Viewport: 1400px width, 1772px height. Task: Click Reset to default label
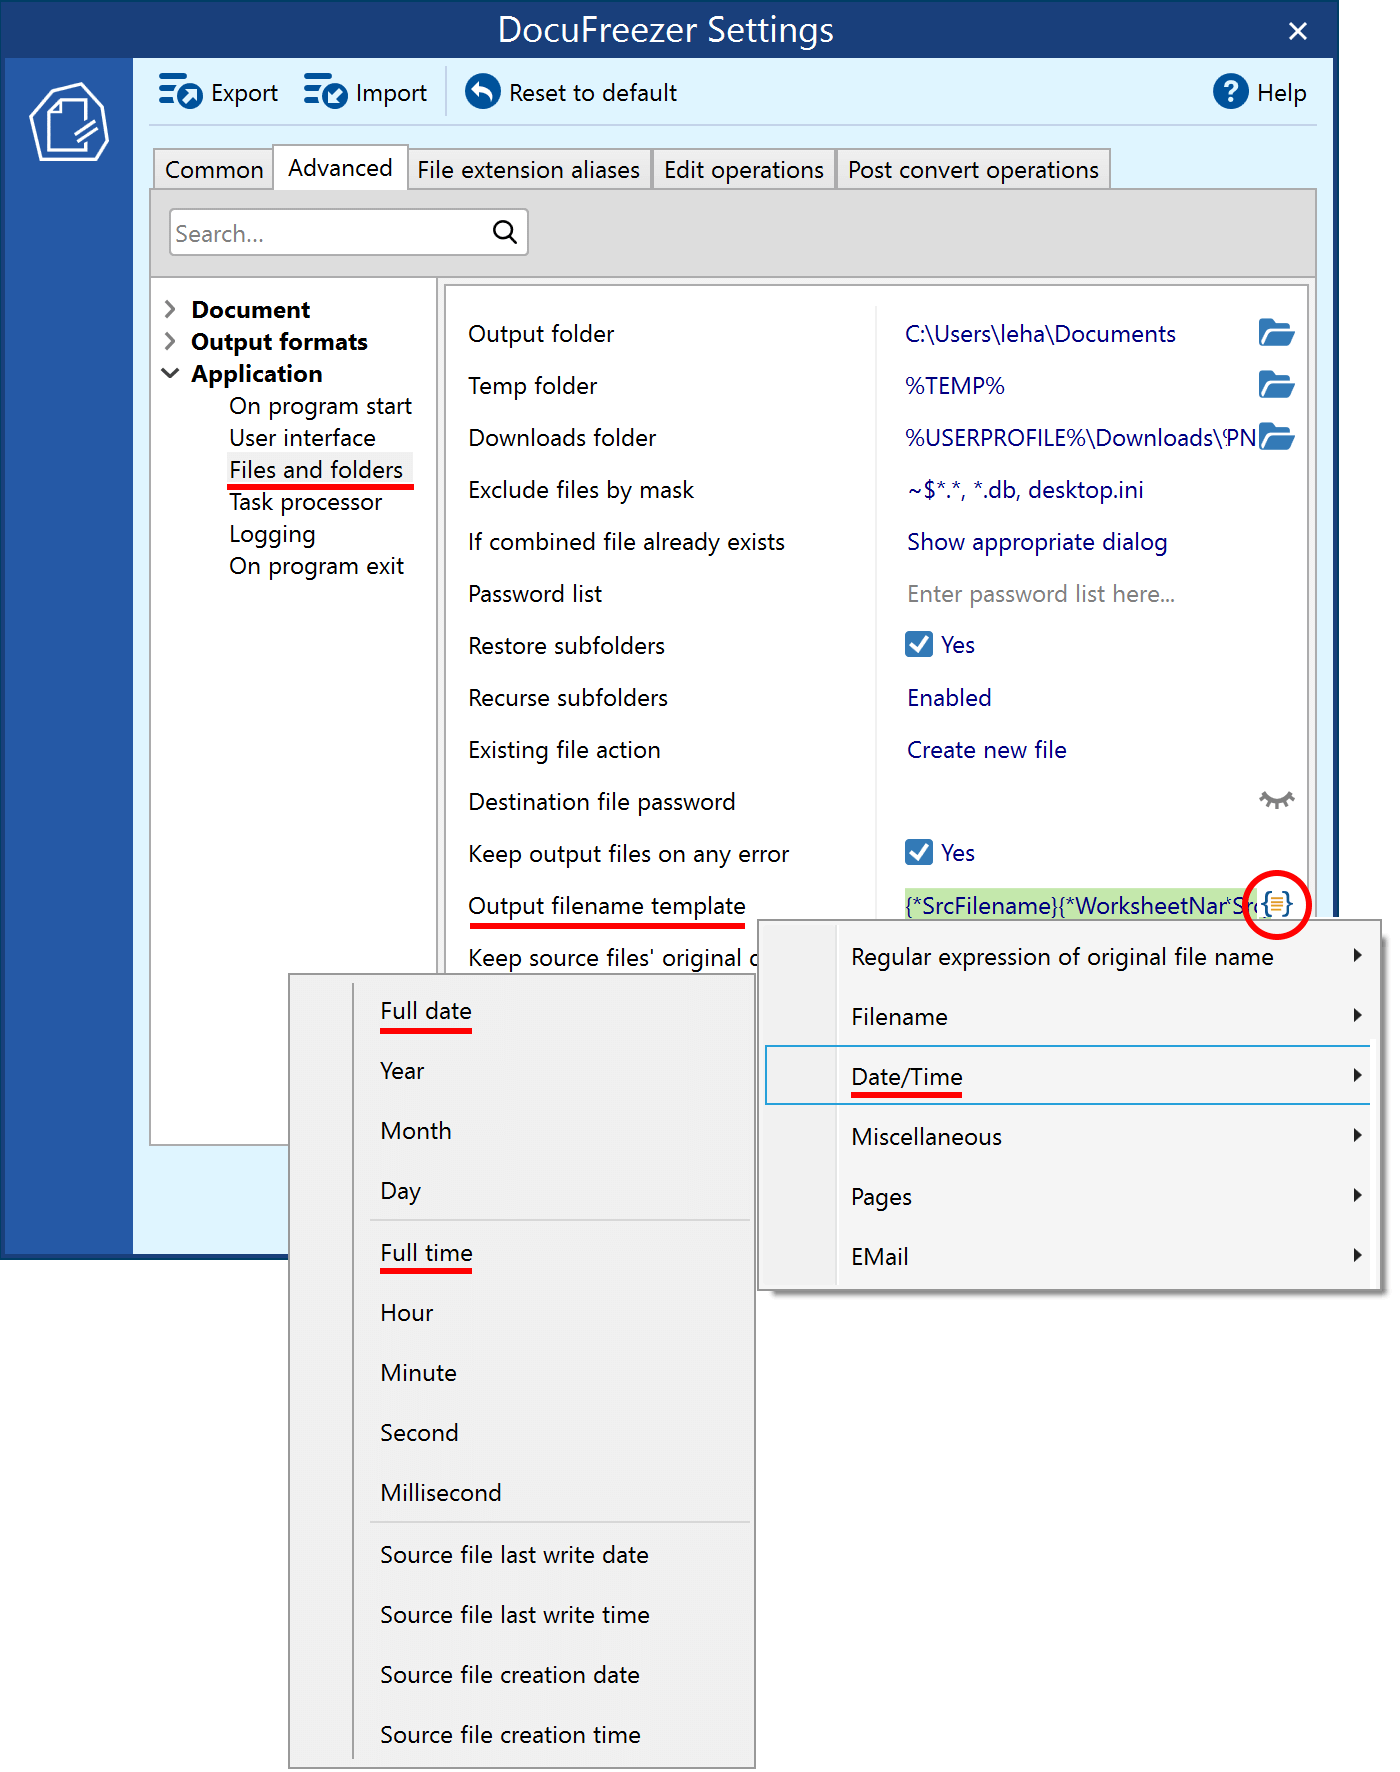pos(593,93)
